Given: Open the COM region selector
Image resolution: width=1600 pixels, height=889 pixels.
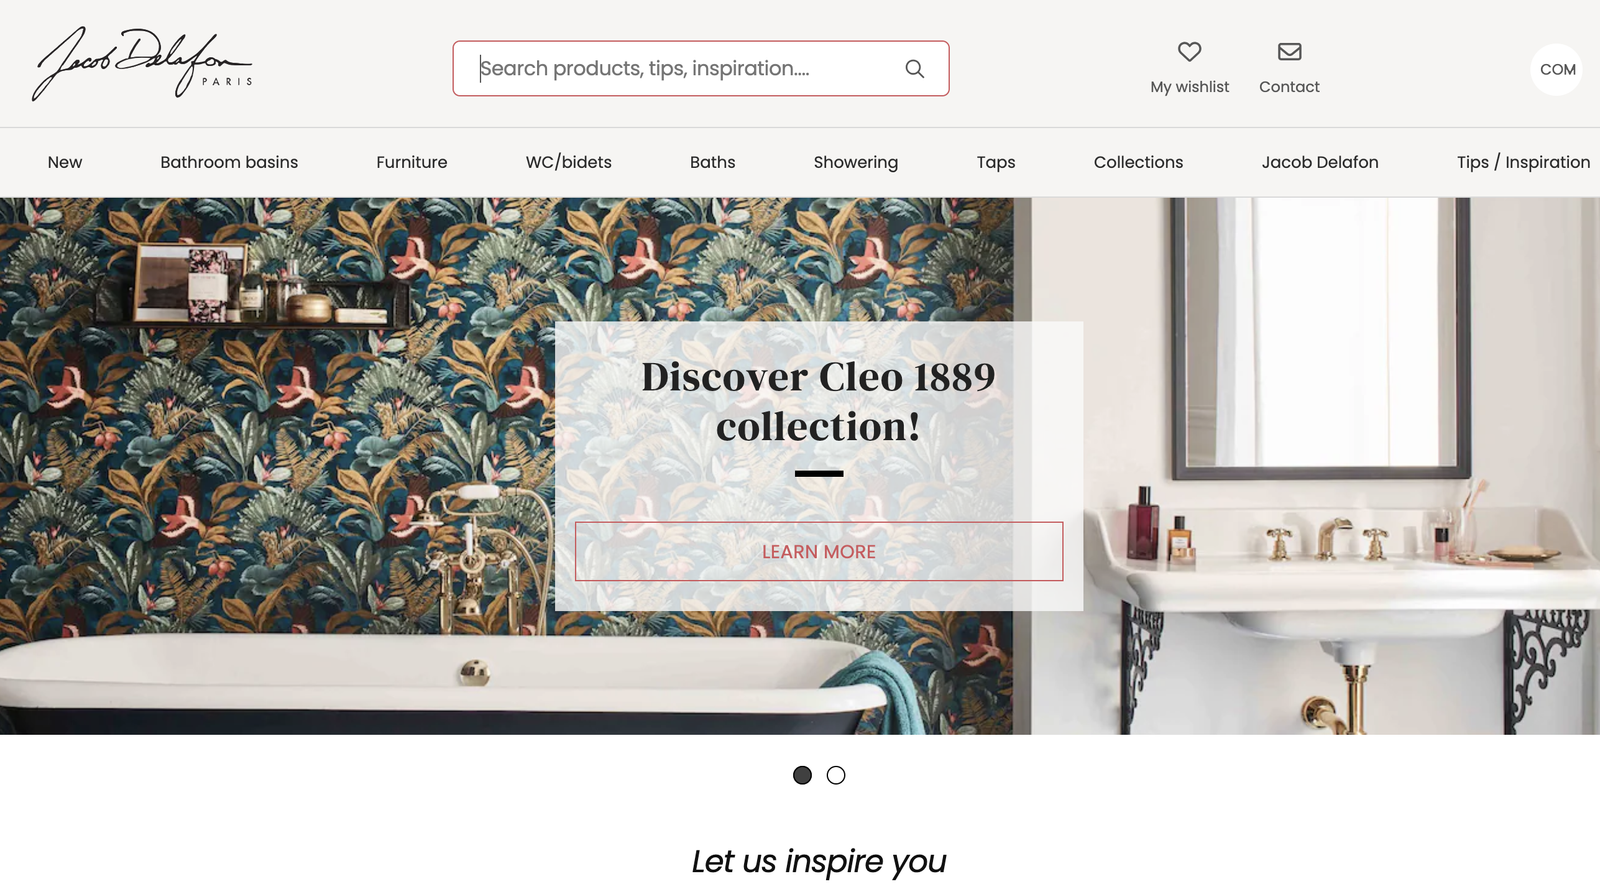Looking at the screenshot, I should click(x=1557, y=69).
